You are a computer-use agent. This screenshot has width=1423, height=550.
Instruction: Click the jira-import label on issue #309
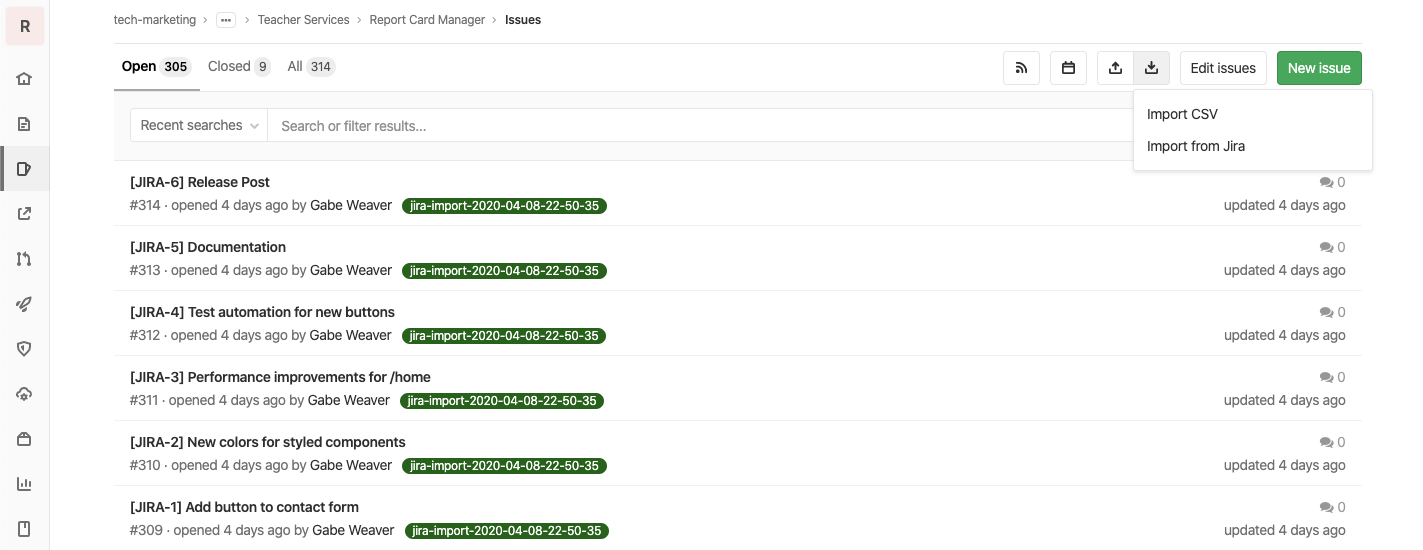[x=507, y=531]
